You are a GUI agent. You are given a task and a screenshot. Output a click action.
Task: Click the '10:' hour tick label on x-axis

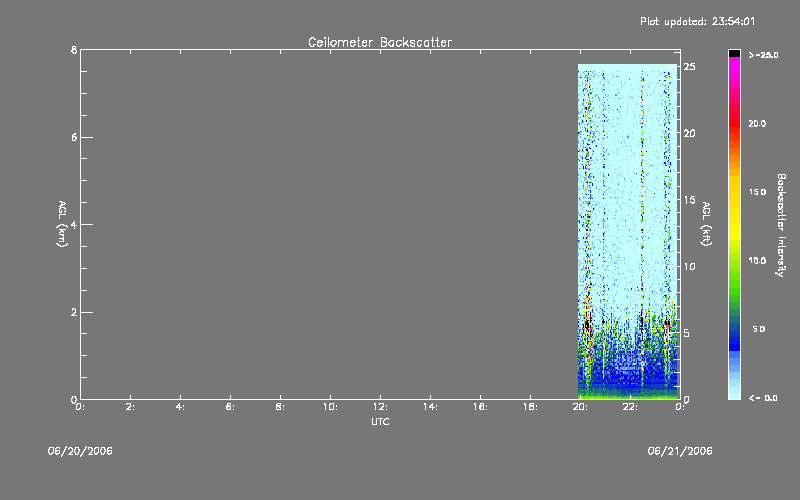point(330,407)
